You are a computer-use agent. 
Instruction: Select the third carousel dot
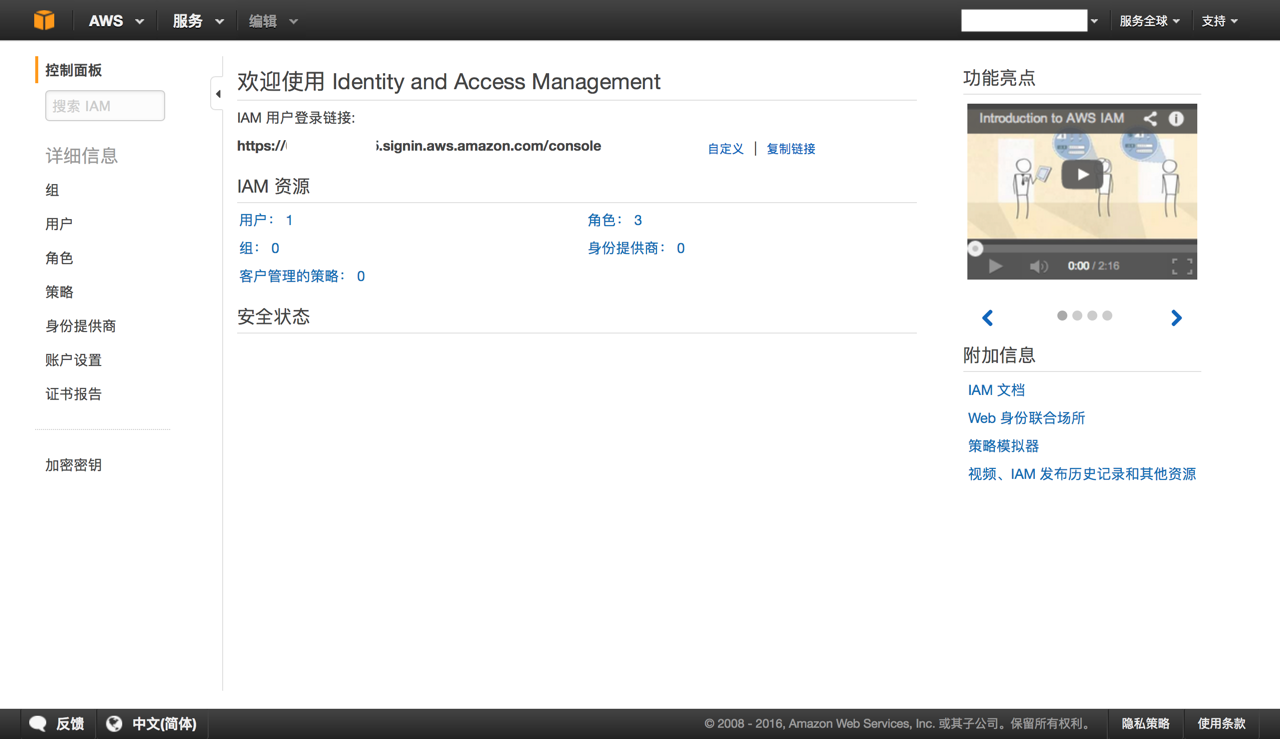coord(1092,316)
